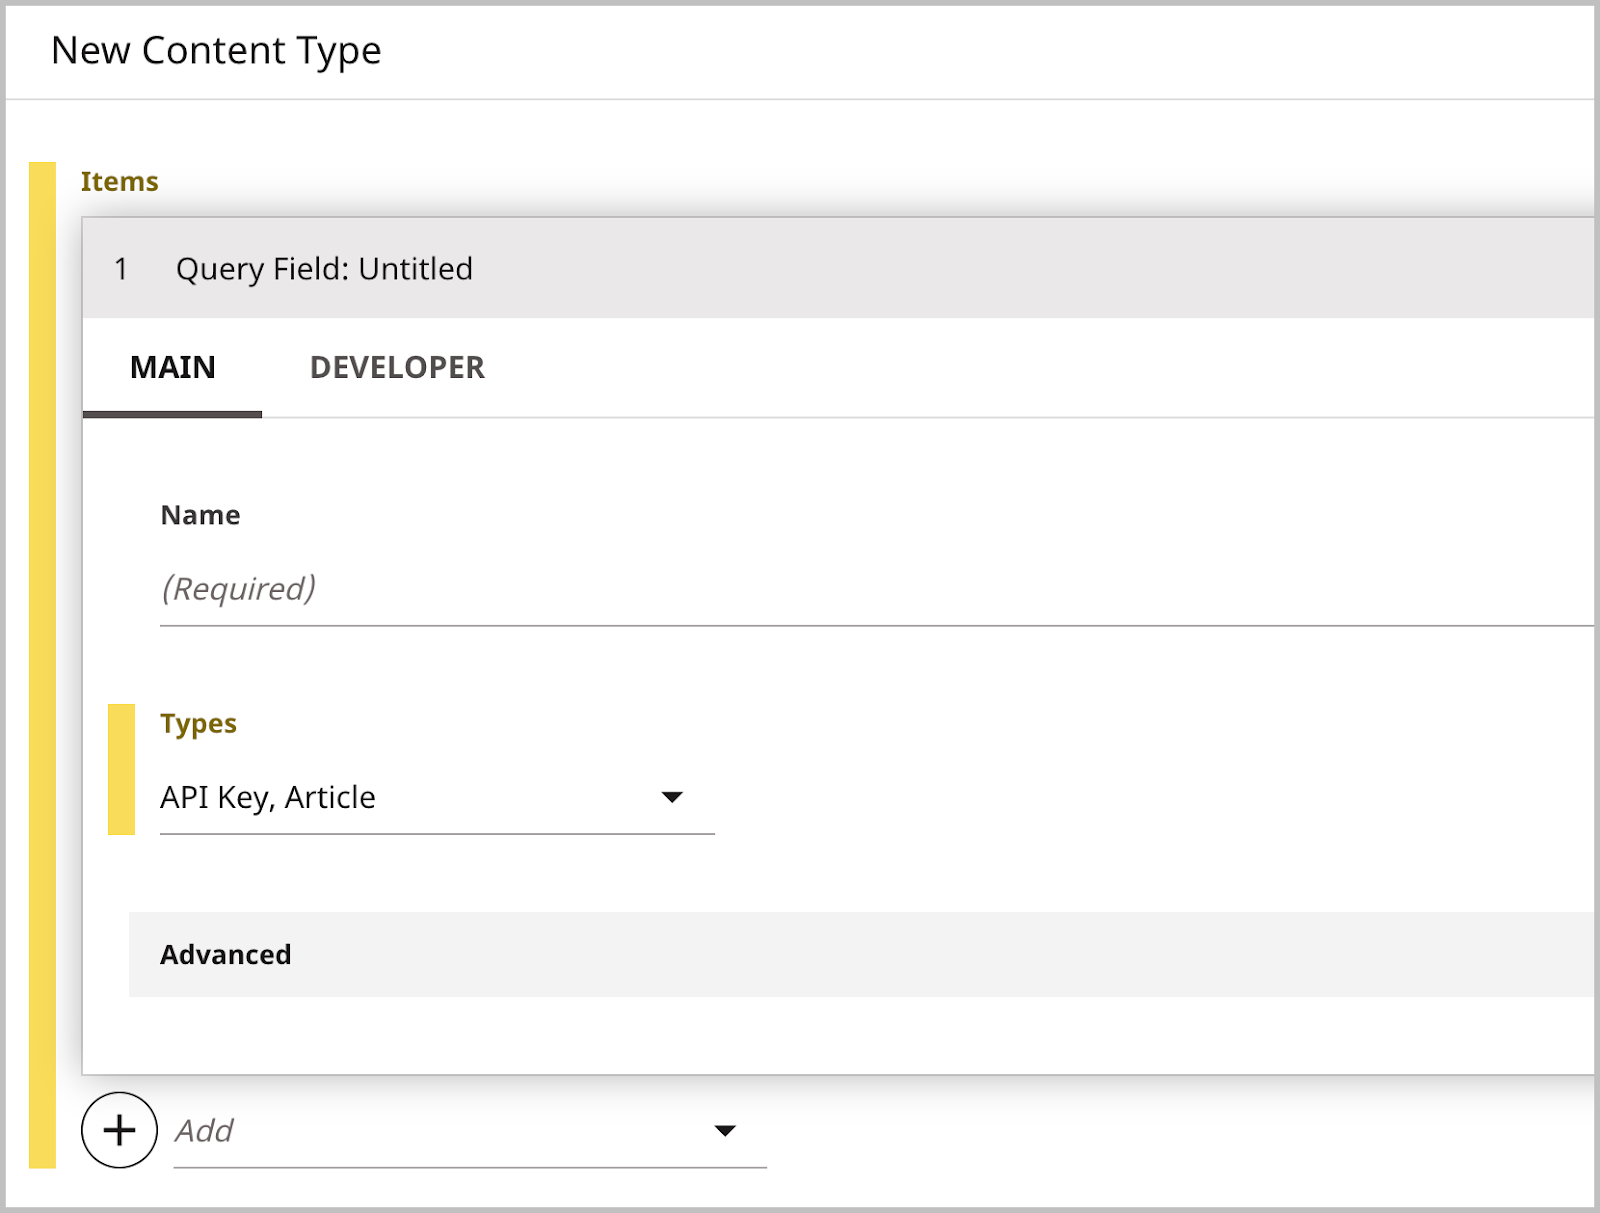Switch to the MAIN tab
Viewport: 1600px width, 1213px height.
(x=172, y=368)
